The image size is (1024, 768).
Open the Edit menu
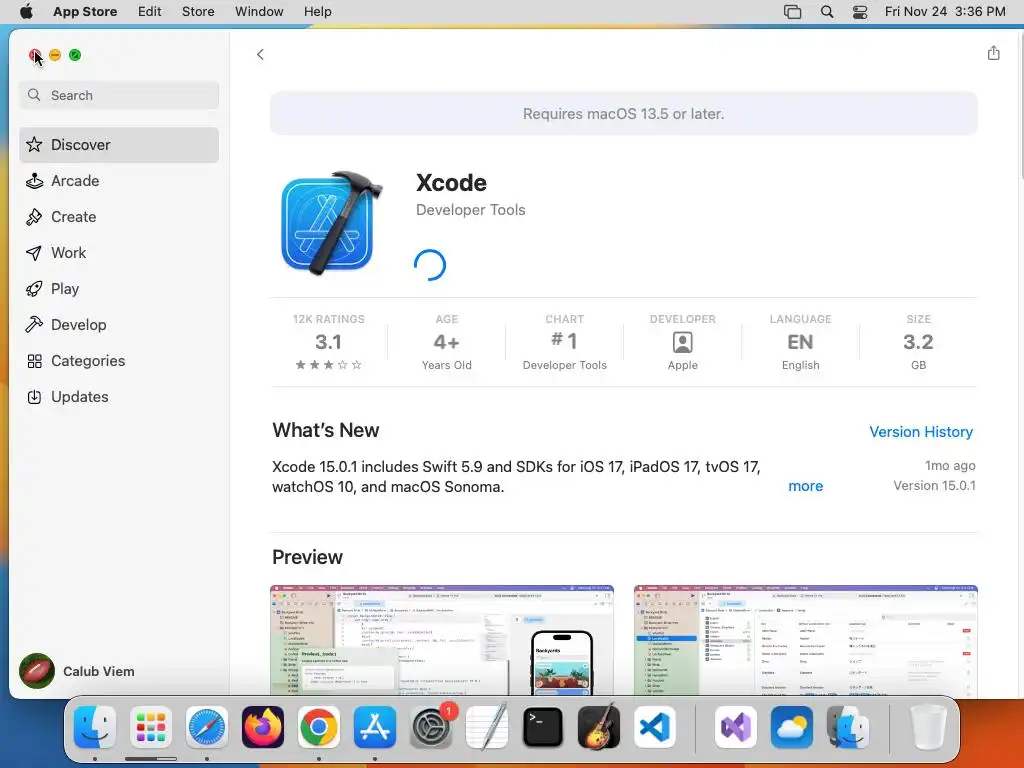pos(150,12)
